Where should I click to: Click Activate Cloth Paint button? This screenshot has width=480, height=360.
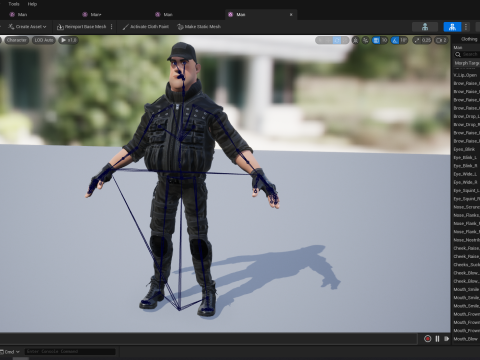(x=145, y=27)
